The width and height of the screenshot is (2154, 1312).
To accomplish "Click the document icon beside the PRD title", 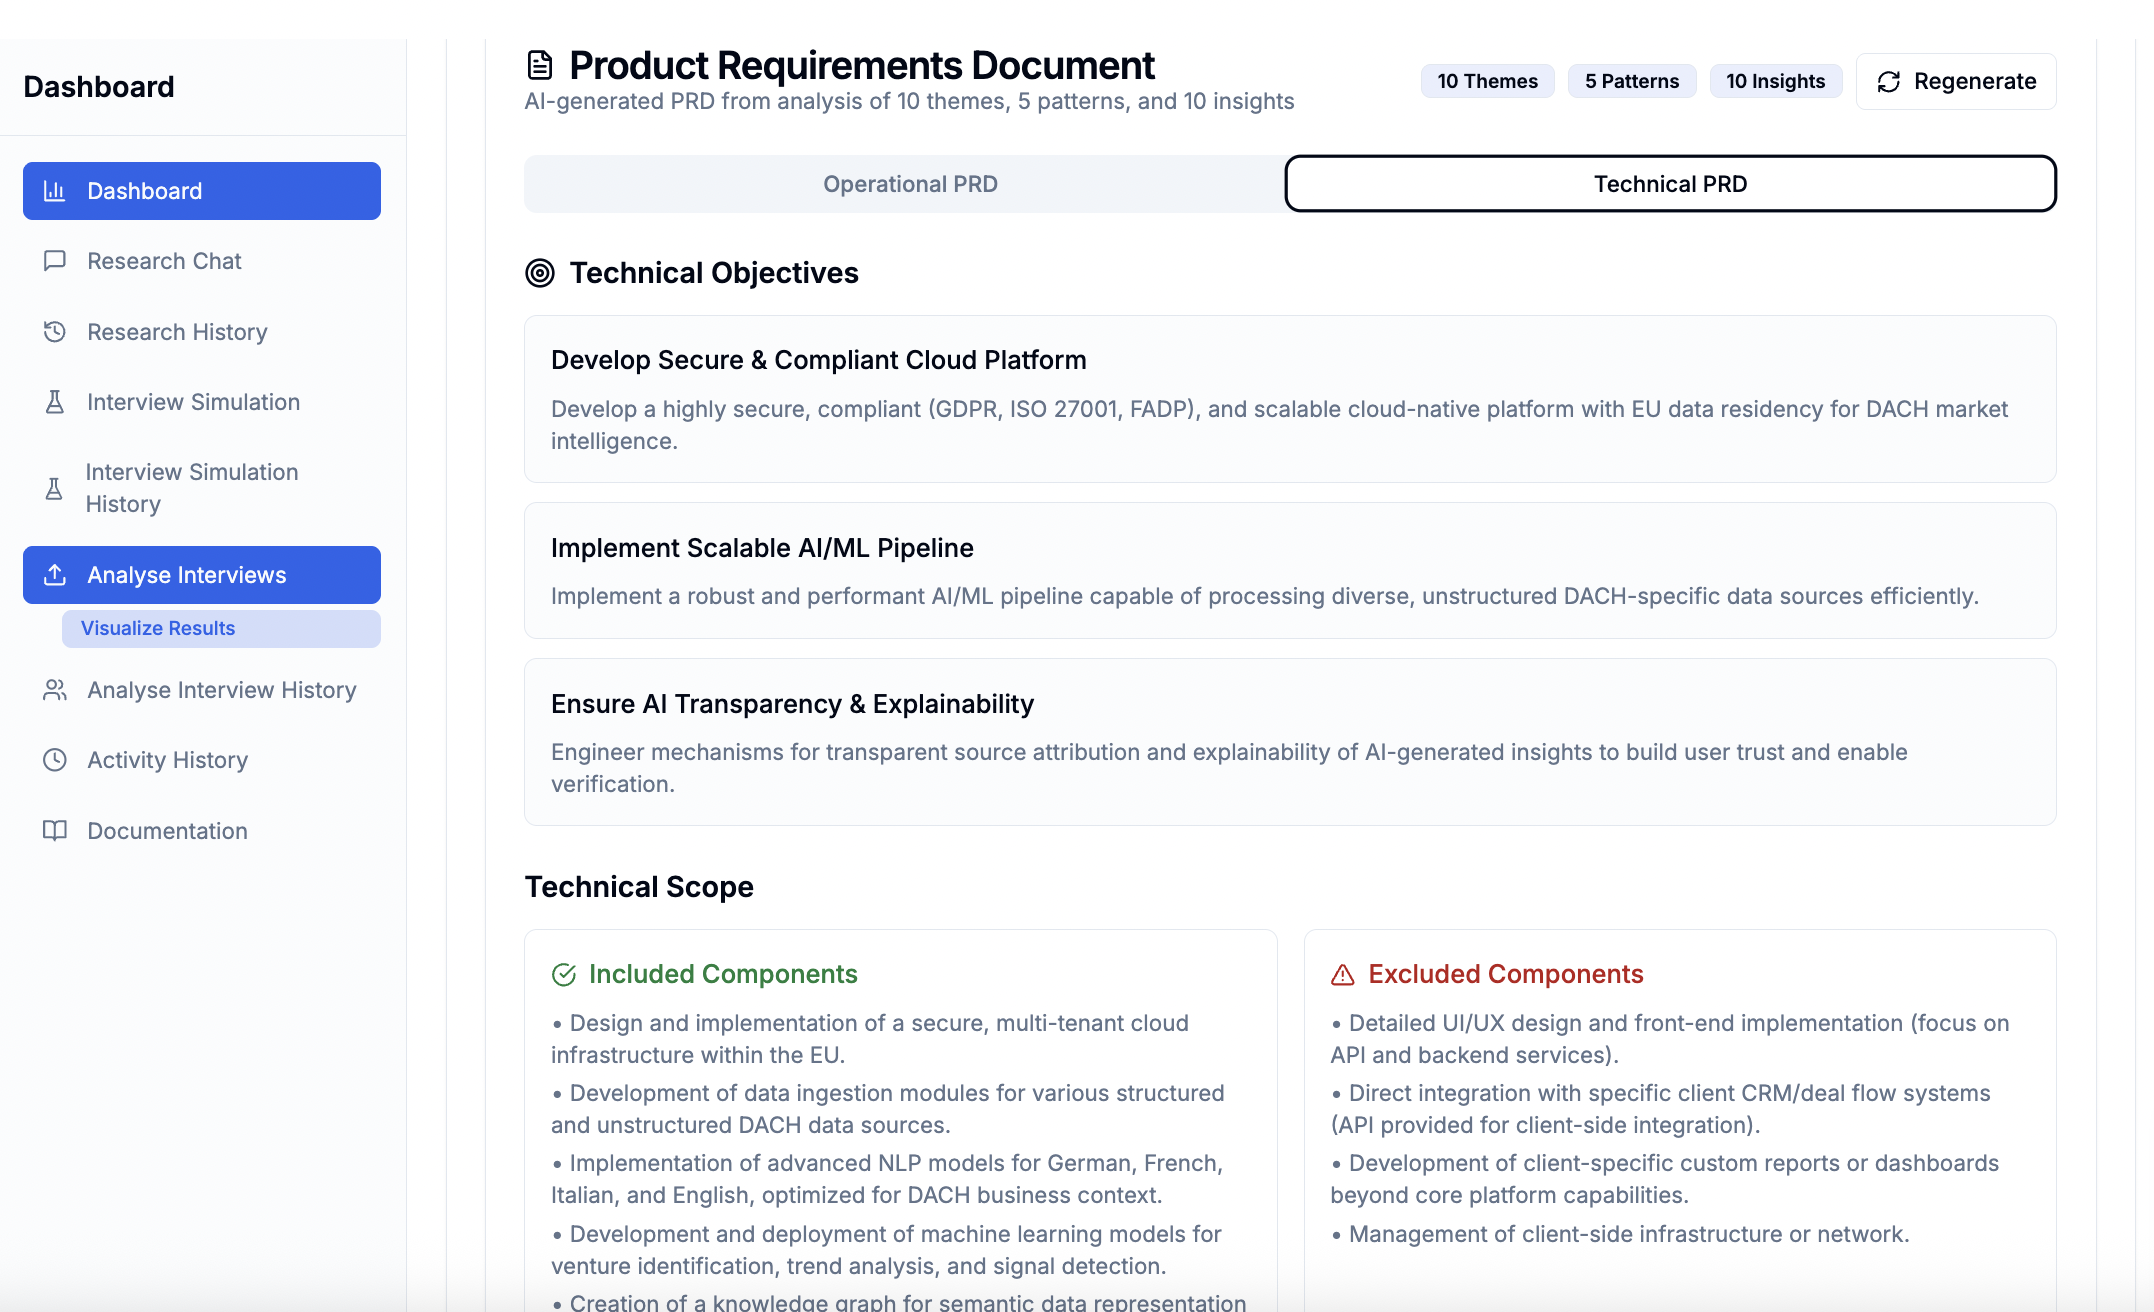I will pos(540,63).
